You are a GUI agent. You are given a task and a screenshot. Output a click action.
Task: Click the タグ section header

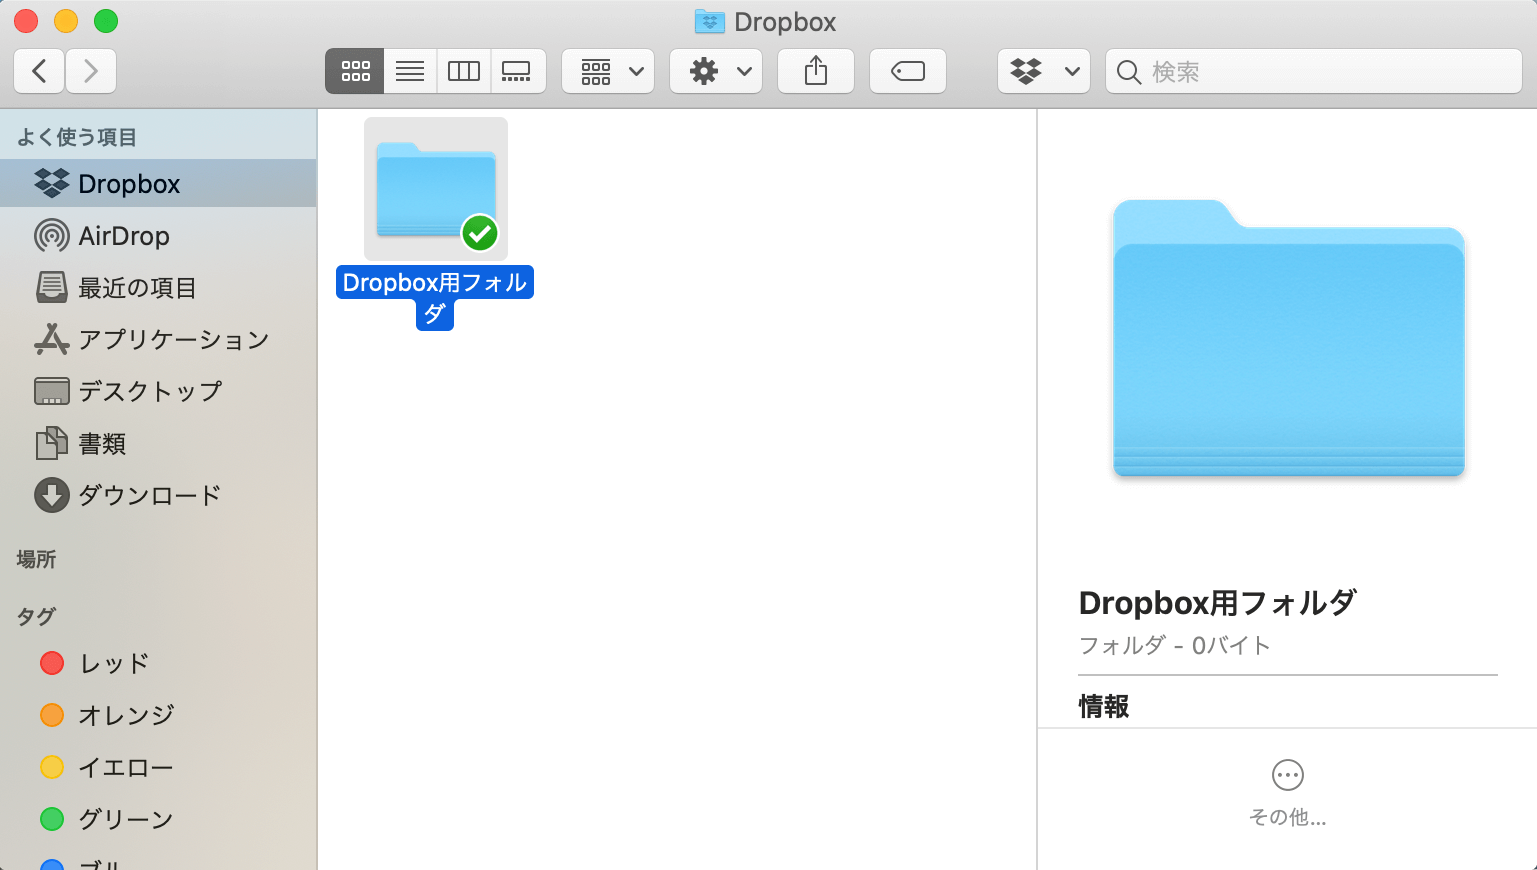[x=36, y=616]
